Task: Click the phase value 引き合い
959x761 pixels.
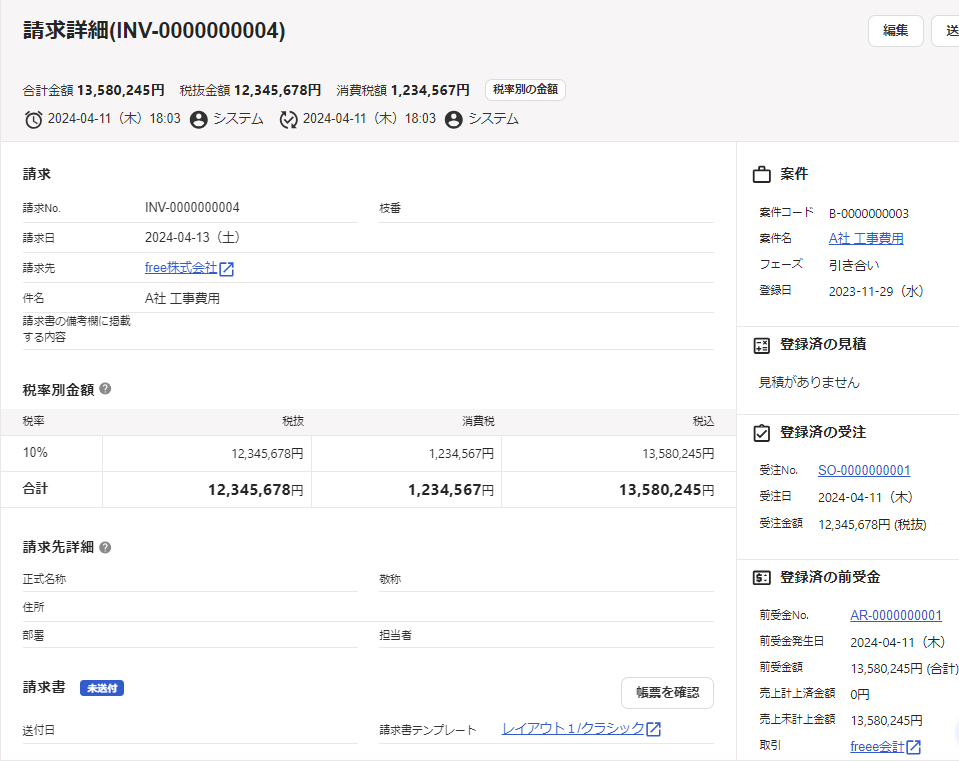Action: pos(854,265)
